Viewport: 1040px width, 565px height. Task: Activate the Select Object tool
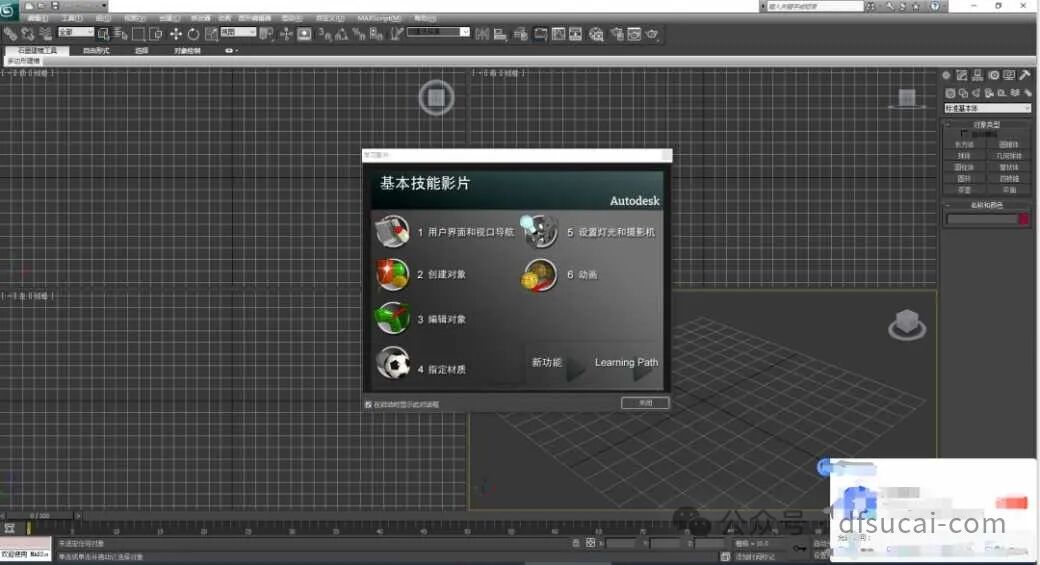tap(103, 34)
